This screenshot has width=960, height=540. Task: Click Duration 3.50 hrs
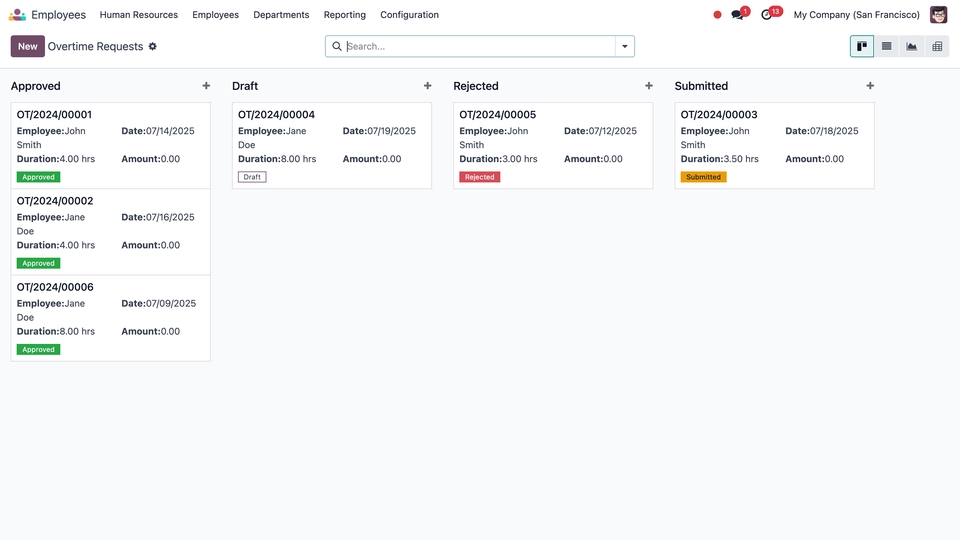719,159
